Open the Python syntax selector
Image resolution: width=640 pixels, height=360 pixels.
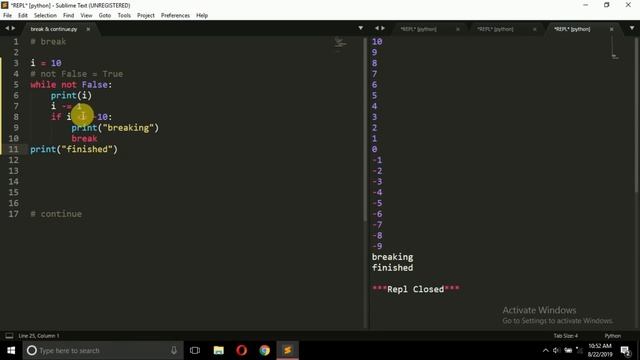(x=612, y=336)
